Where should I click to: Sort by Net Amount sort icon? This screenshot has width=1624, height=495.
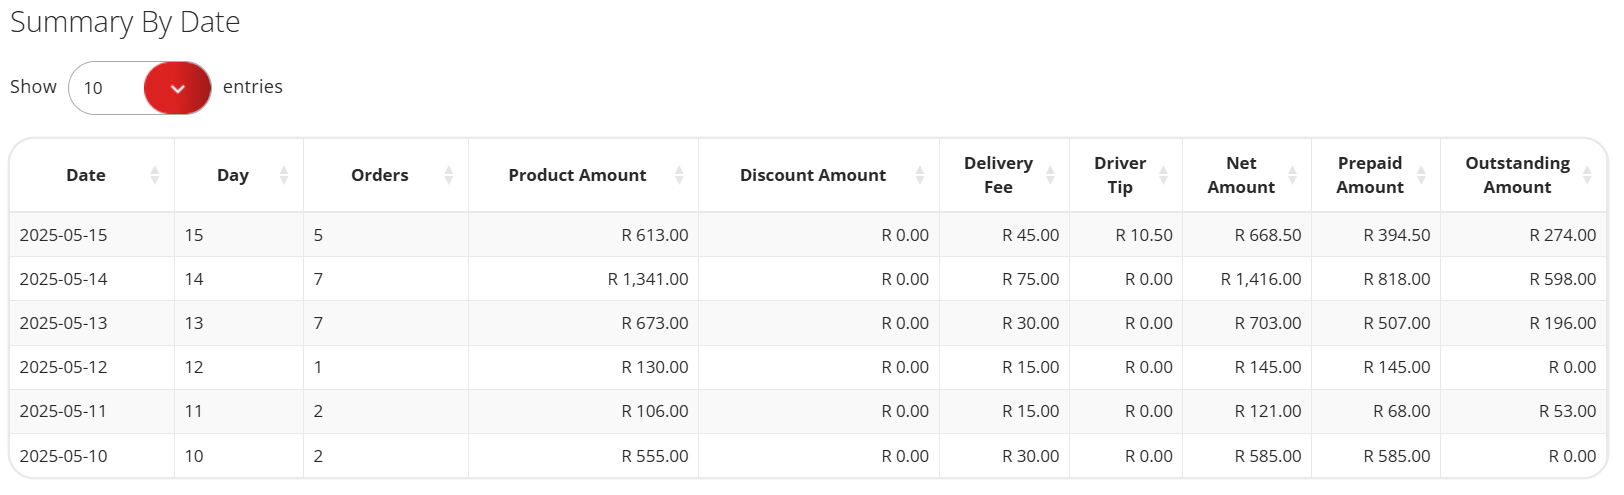(1292, 175)
